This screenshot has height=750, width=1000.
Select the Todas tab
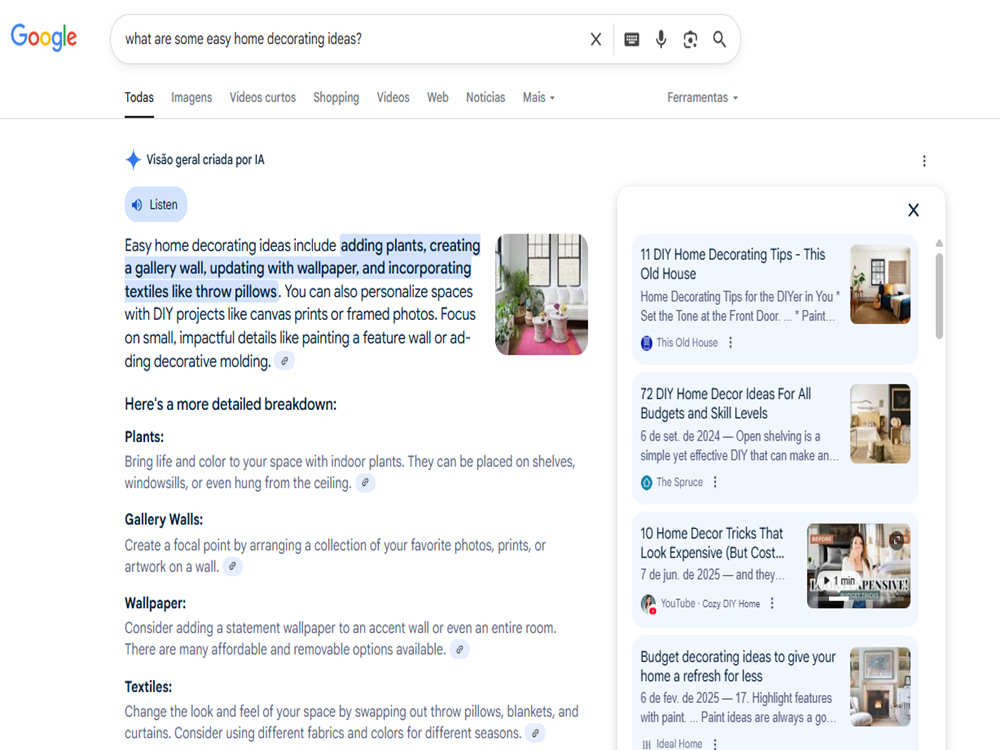pos(139,98)
